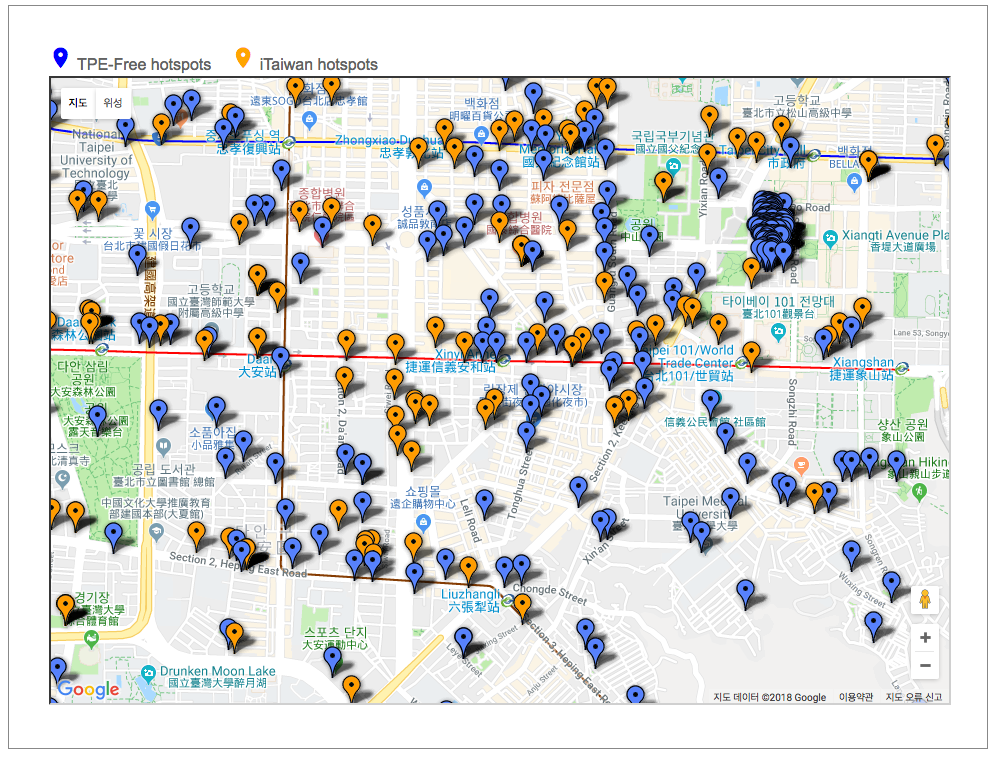The image size is (1000, 757).
Task: Click the orange iTaiwan legend marker
Action: click(x=243, y=57)
